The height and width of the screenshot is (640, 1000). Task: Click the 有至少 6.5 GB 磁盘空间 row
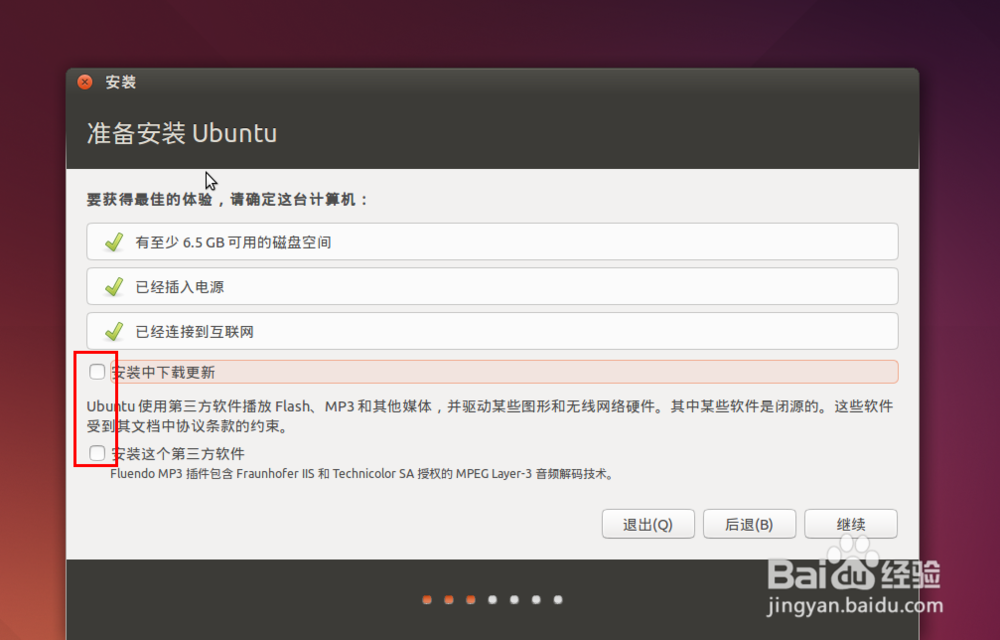(x=492, y=241)
